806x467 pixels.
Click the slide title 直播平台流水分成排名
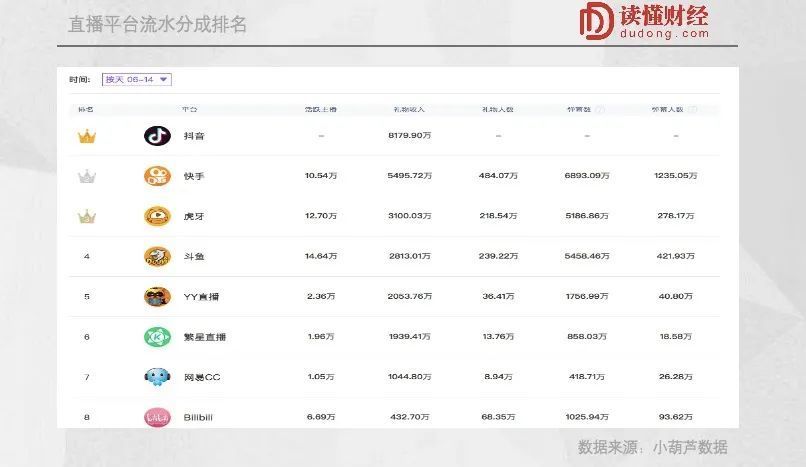pos(157,24)
